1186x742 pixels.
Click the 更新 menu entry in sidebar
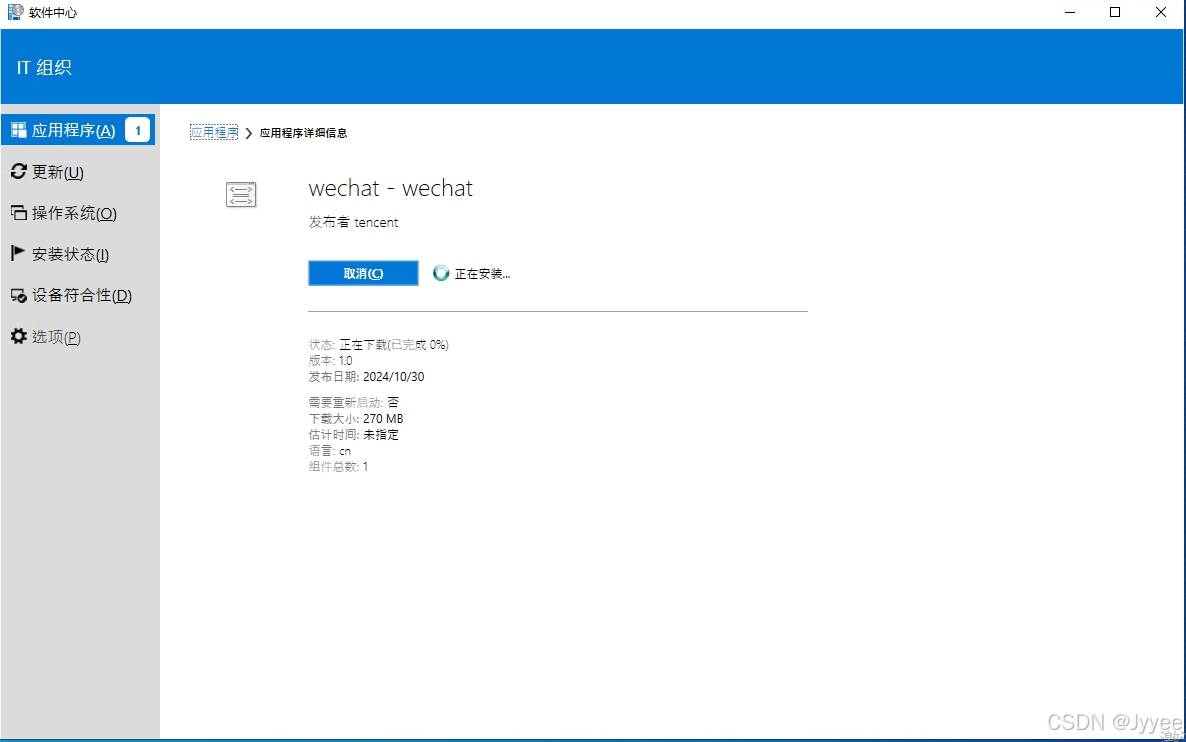click(55, 171)
